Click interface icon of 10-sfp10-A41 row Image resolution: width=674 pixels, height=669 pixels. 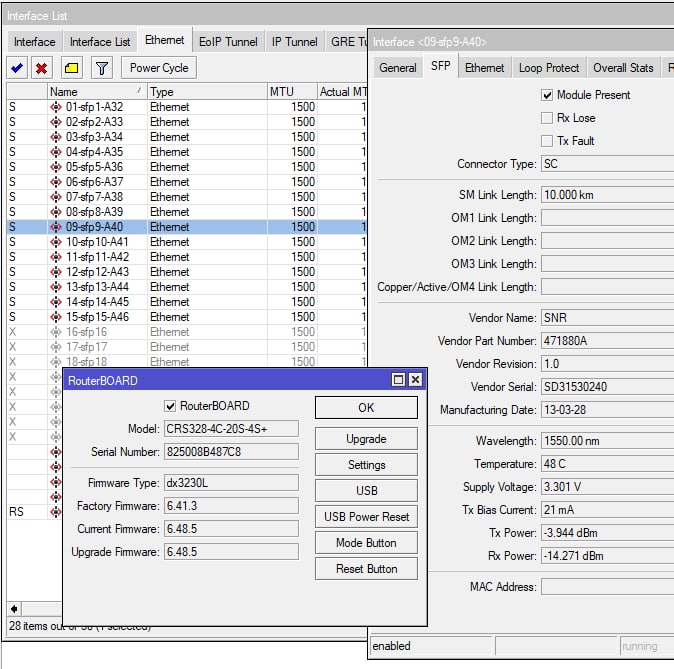(56, 242)
